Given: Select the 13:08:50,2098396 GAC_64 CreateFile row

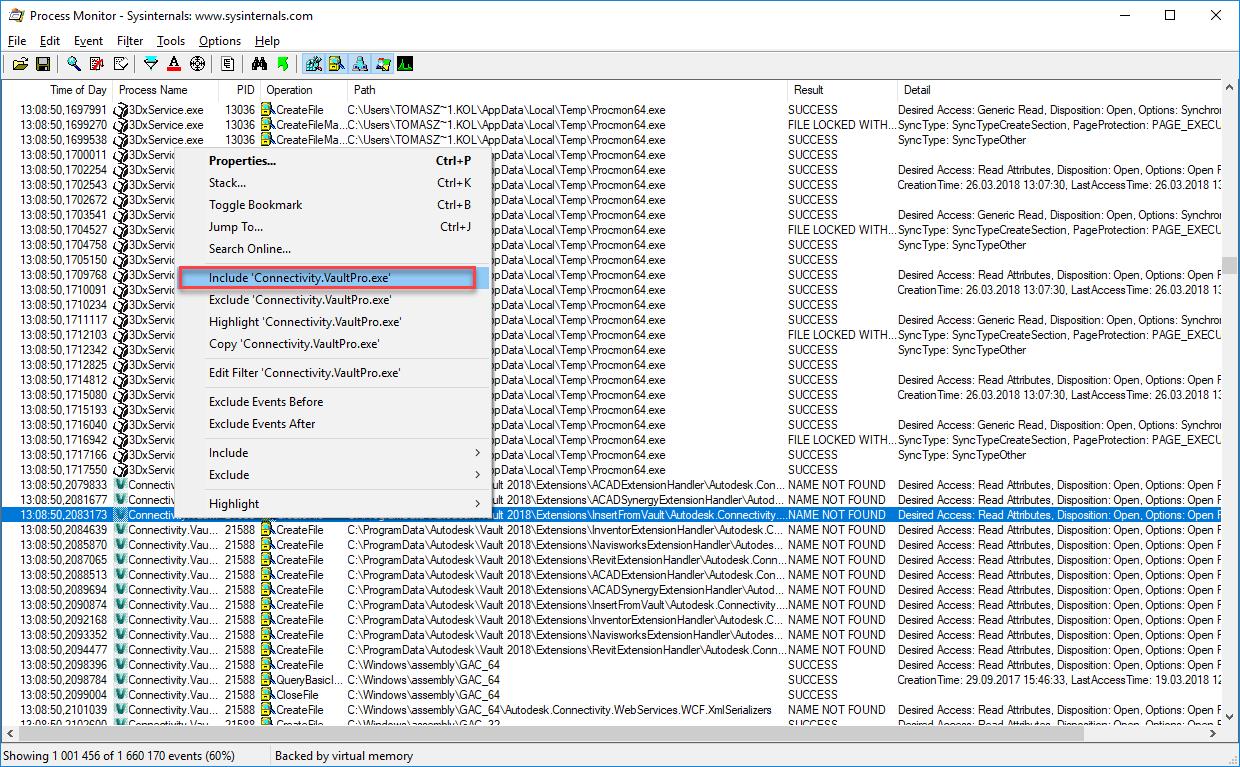Looking at the screenshot, I should point(500,665).
